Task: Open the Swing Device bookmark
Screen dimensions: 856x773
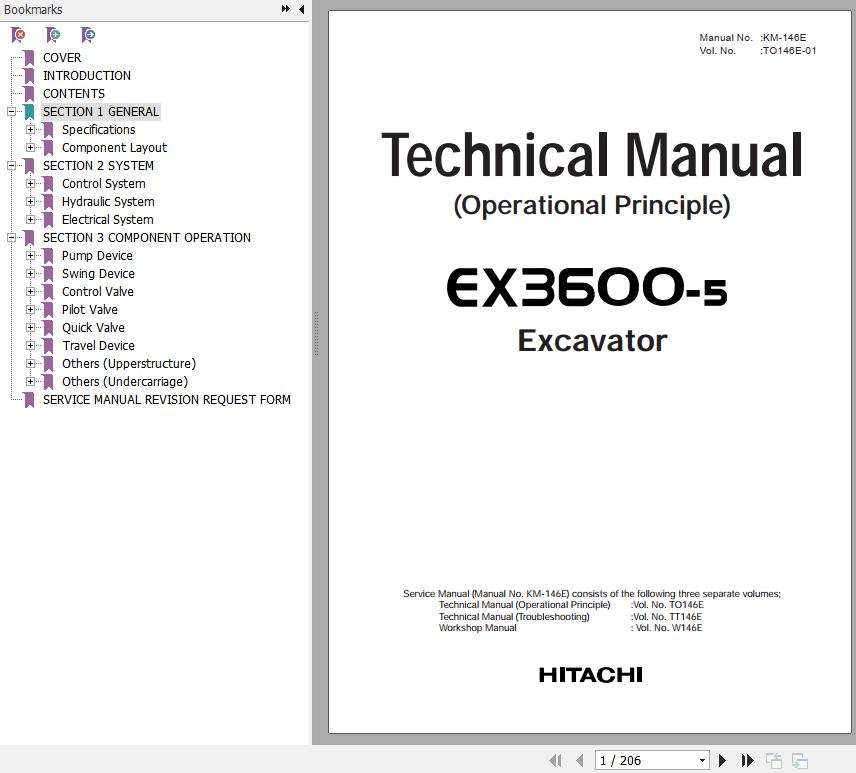Action: pos(98,274)
